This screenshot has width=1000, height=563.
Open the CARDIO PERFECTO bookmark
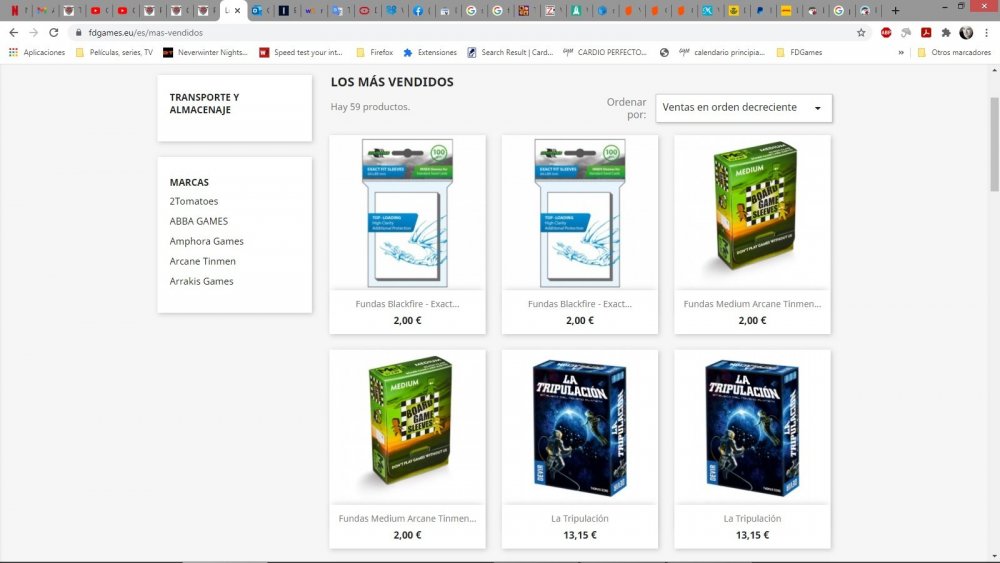605,52
